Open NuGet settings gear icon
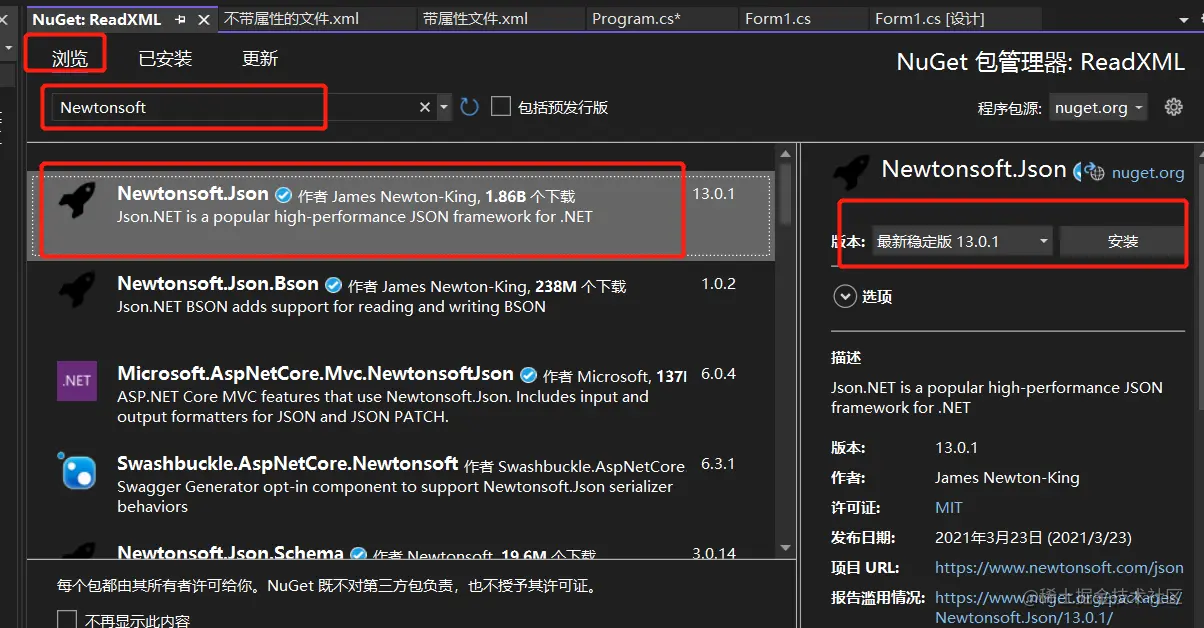This screenshot has height=628, width=1204. pyautogui.click(x=1174, y=107)
